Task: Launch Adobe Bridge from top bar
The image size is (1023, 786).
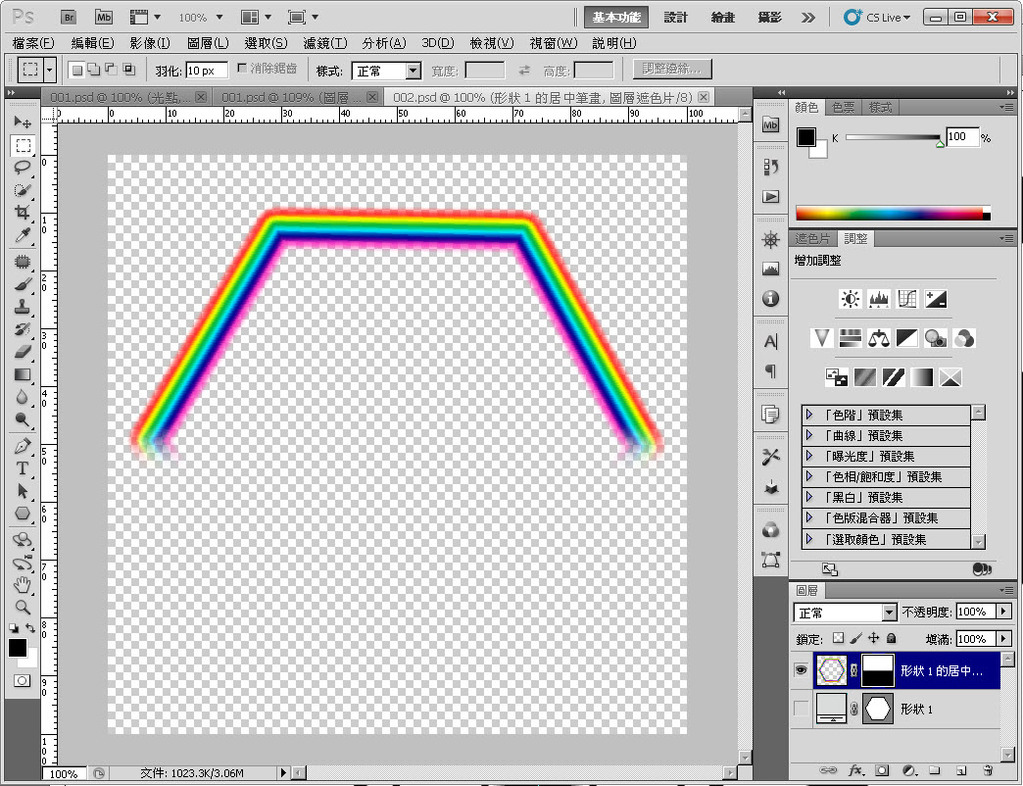Action: (x=68, y=17)
